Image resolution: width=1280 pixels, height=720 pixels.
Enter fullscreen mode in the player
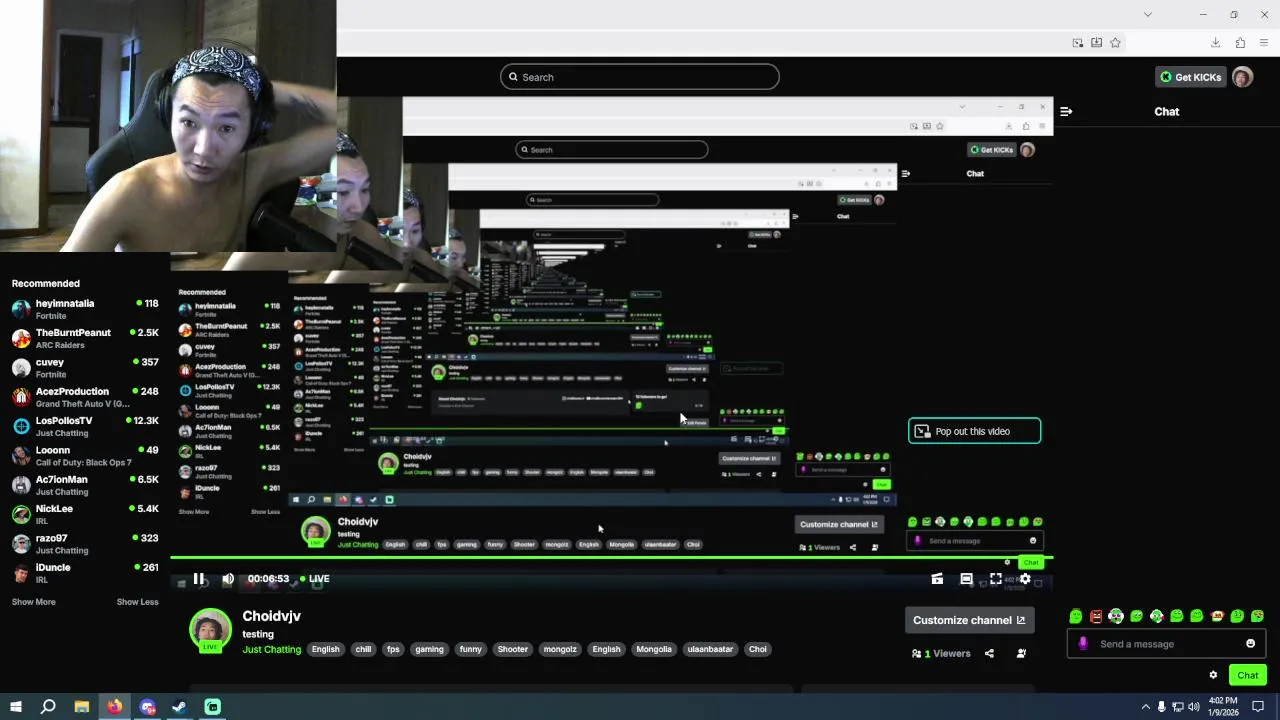[x=996, y=578]
